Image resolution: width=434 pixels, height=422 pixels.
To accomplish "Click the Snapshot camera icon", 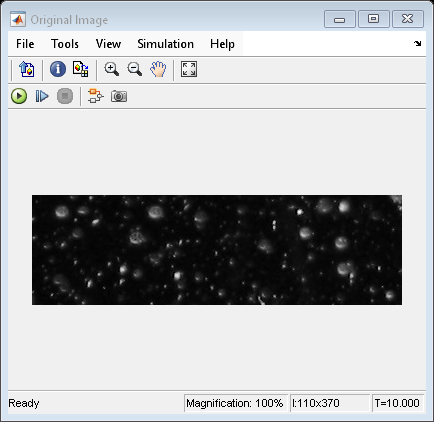I will pyautogui.click(x=119, y=96).
